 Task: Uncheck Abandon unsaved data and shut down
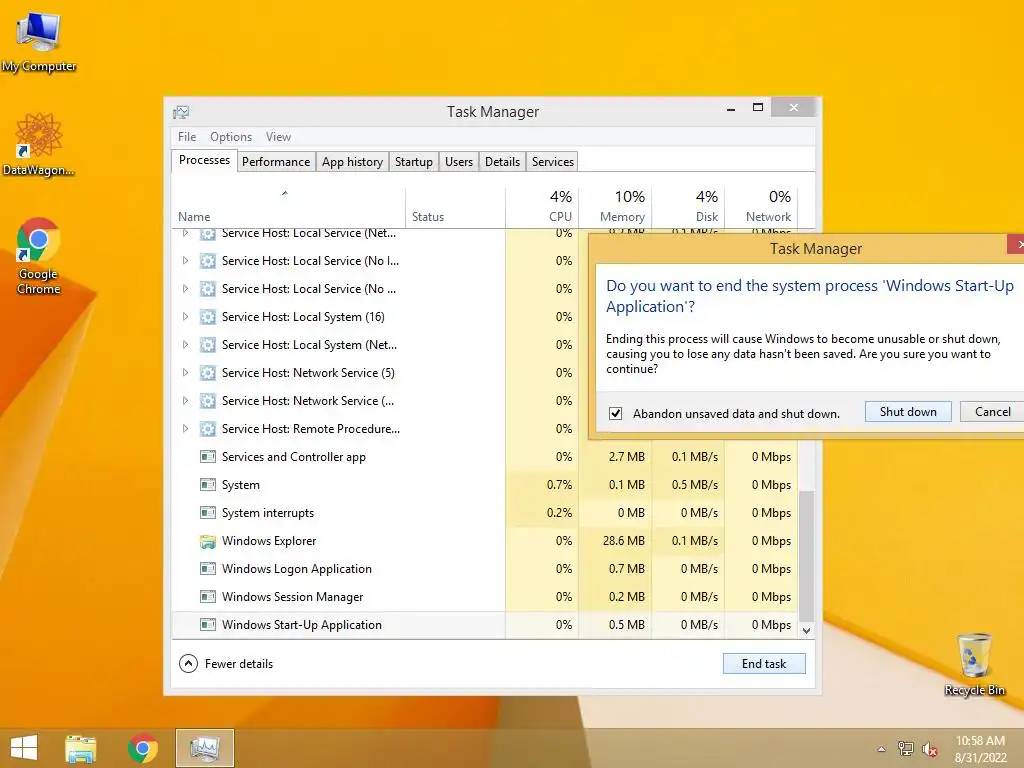(615, 413)
